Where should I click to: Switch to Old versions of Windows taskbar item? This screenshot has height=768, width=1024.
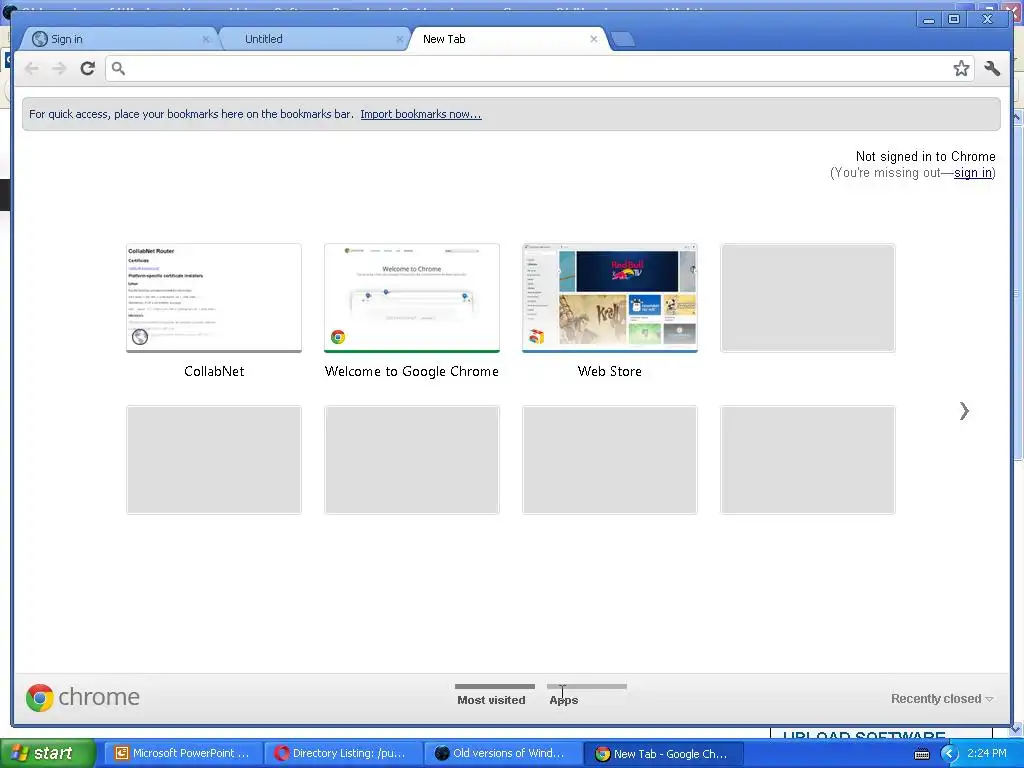tap(503, 754)
